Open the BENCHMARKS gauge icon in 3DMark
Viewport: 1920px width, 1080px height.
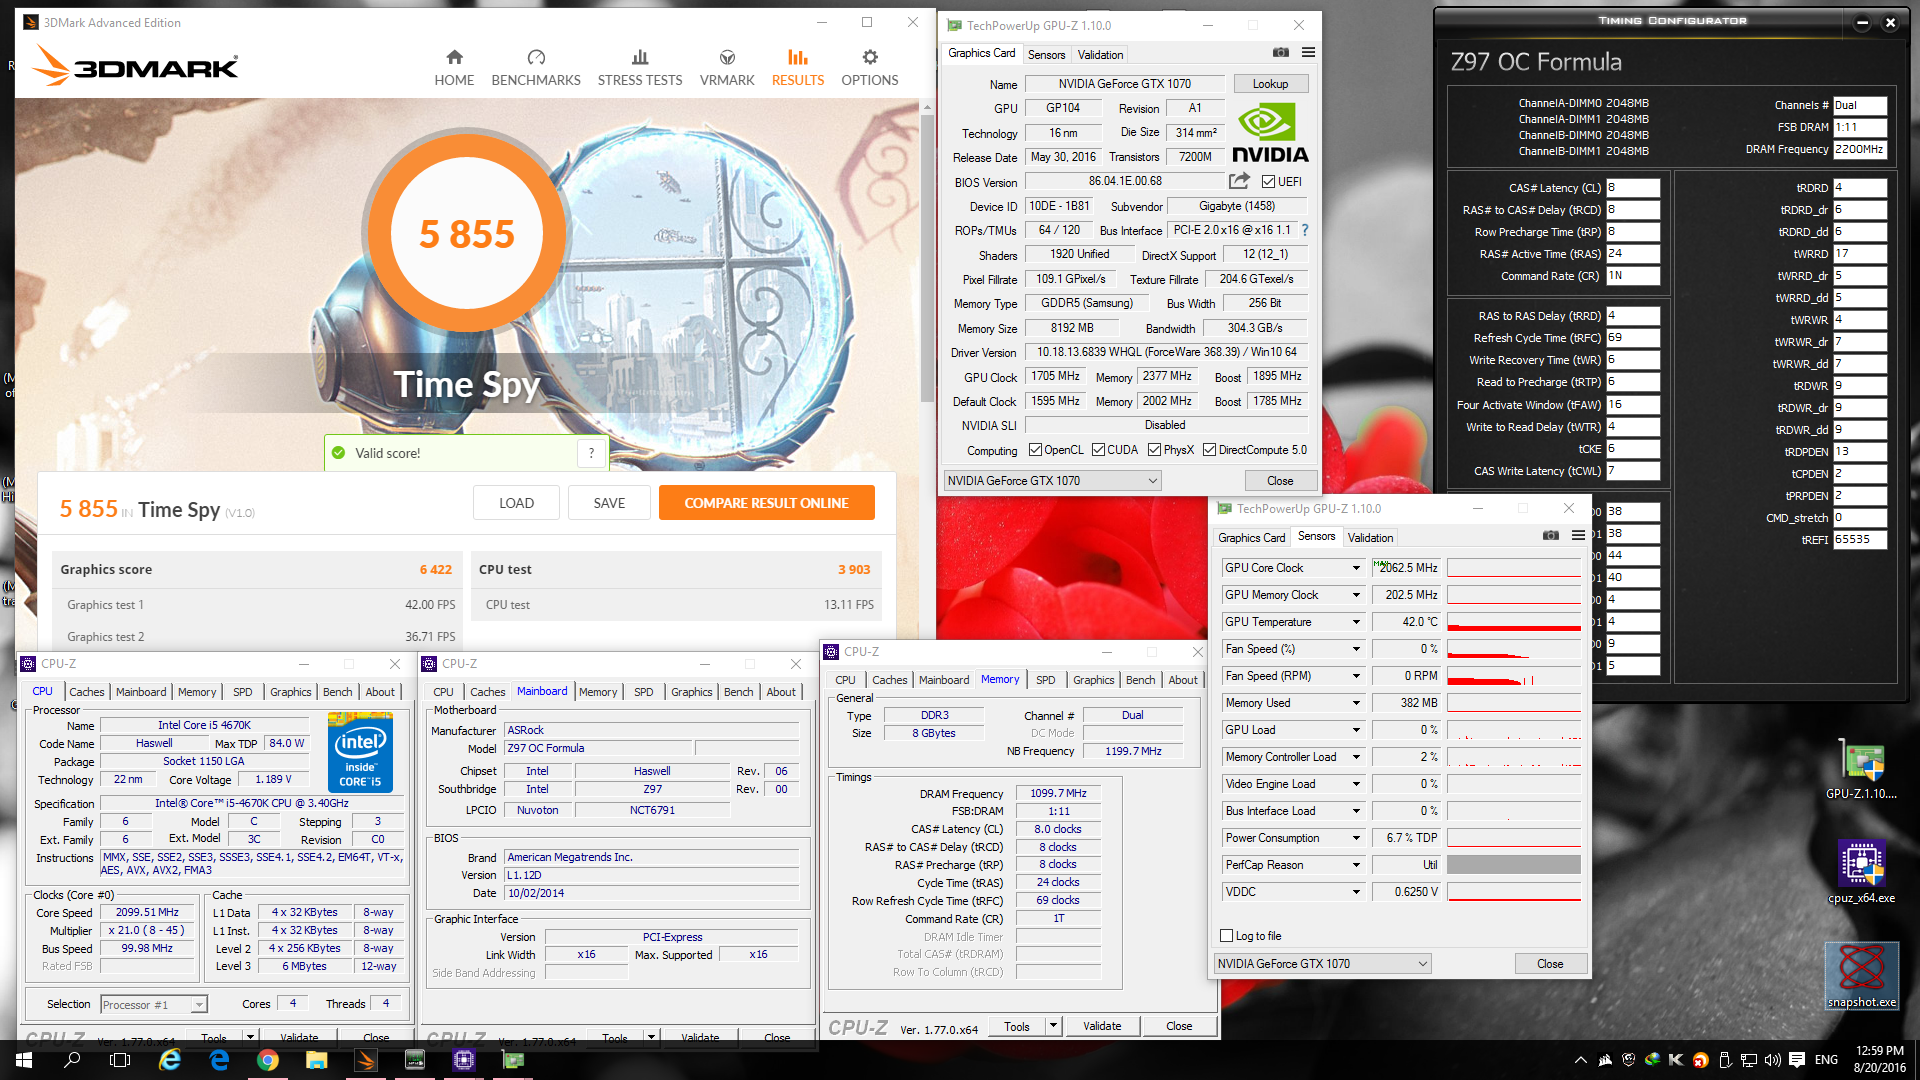click(x=536, y=58)
